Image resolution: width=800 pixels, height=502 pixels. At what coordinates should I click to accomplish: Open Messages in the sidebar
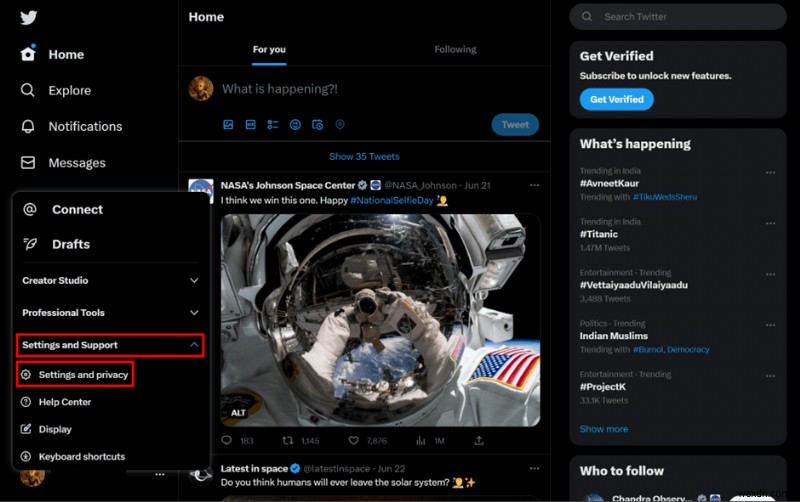point(63,163)
